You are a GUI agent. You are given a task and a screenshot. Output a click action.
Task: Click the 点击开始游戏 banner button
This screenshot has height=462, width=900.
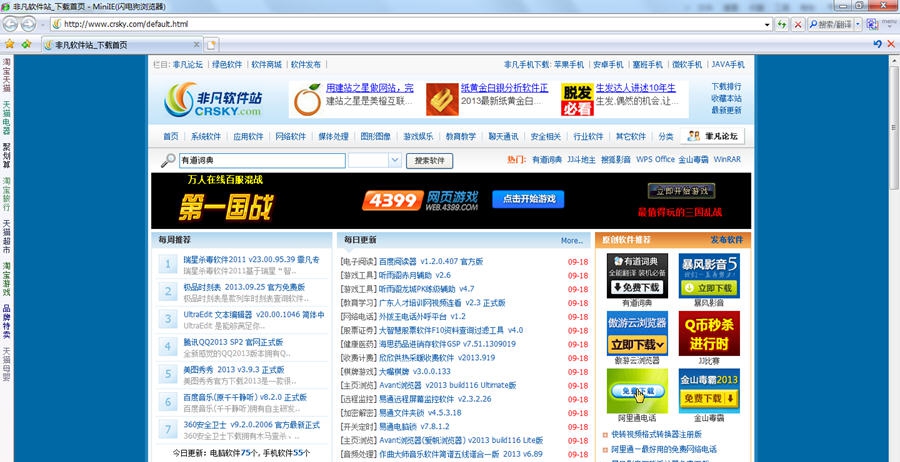[x=528, y=199]
